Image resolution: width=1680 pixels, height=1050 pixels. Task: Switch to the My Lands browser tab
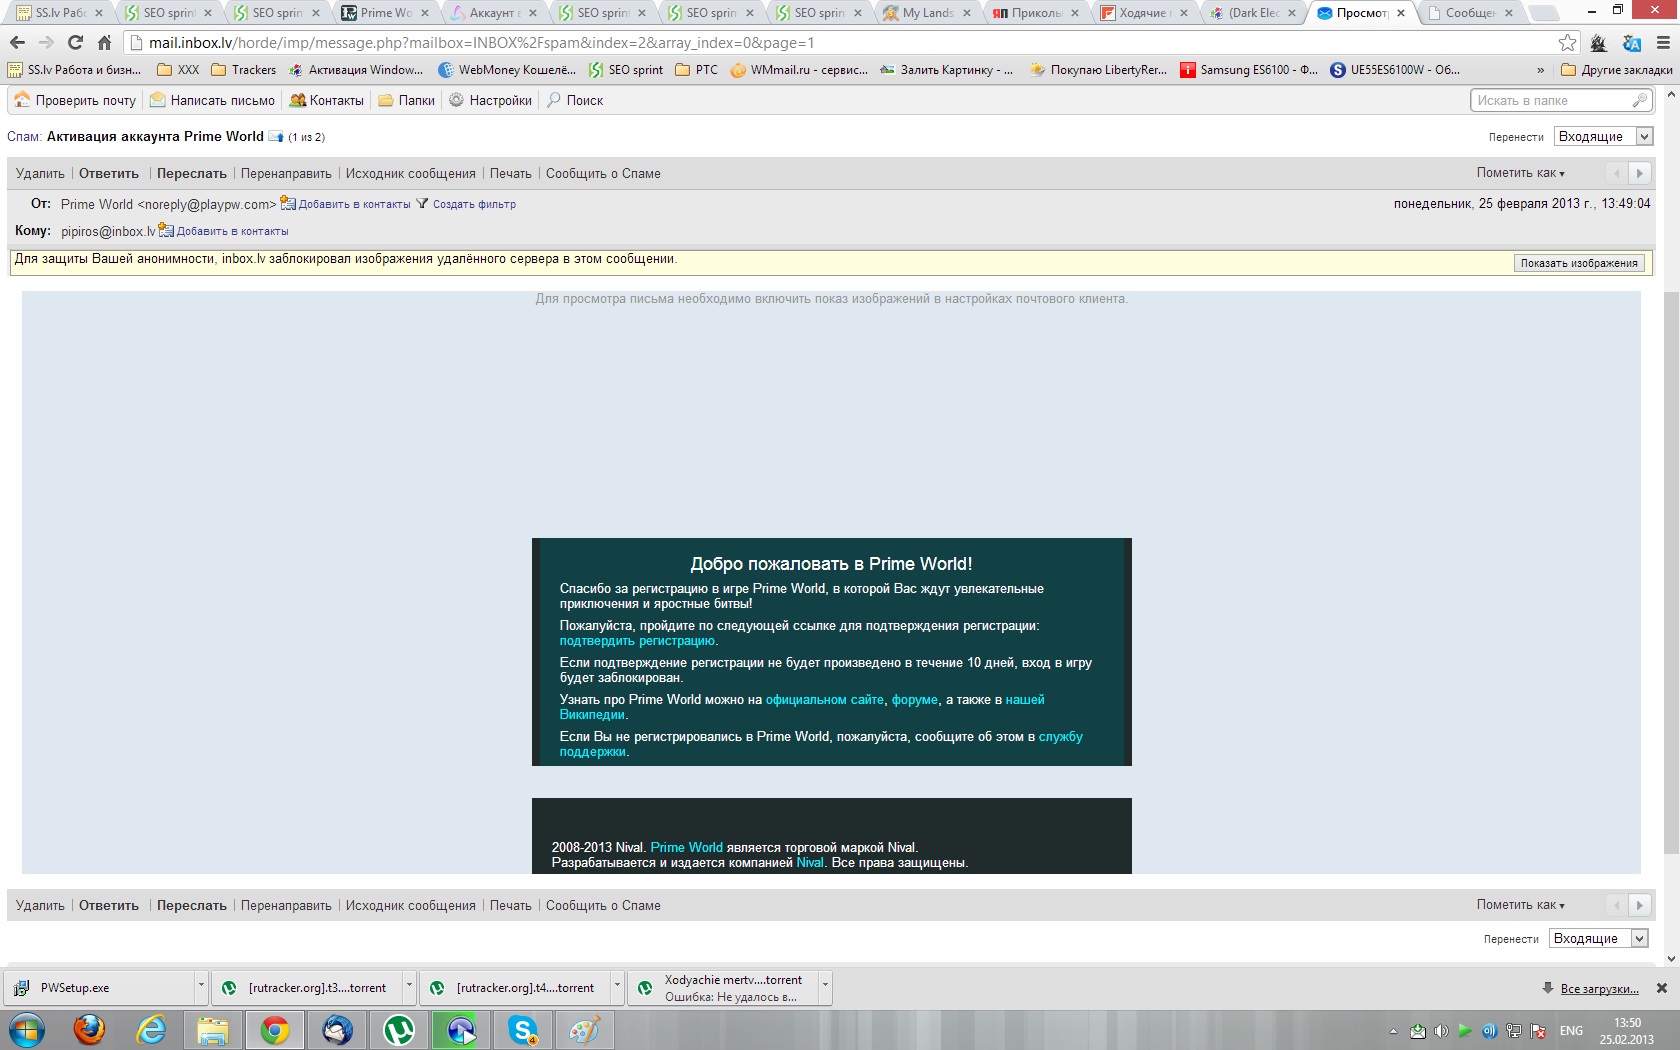[x=928, y=13]
